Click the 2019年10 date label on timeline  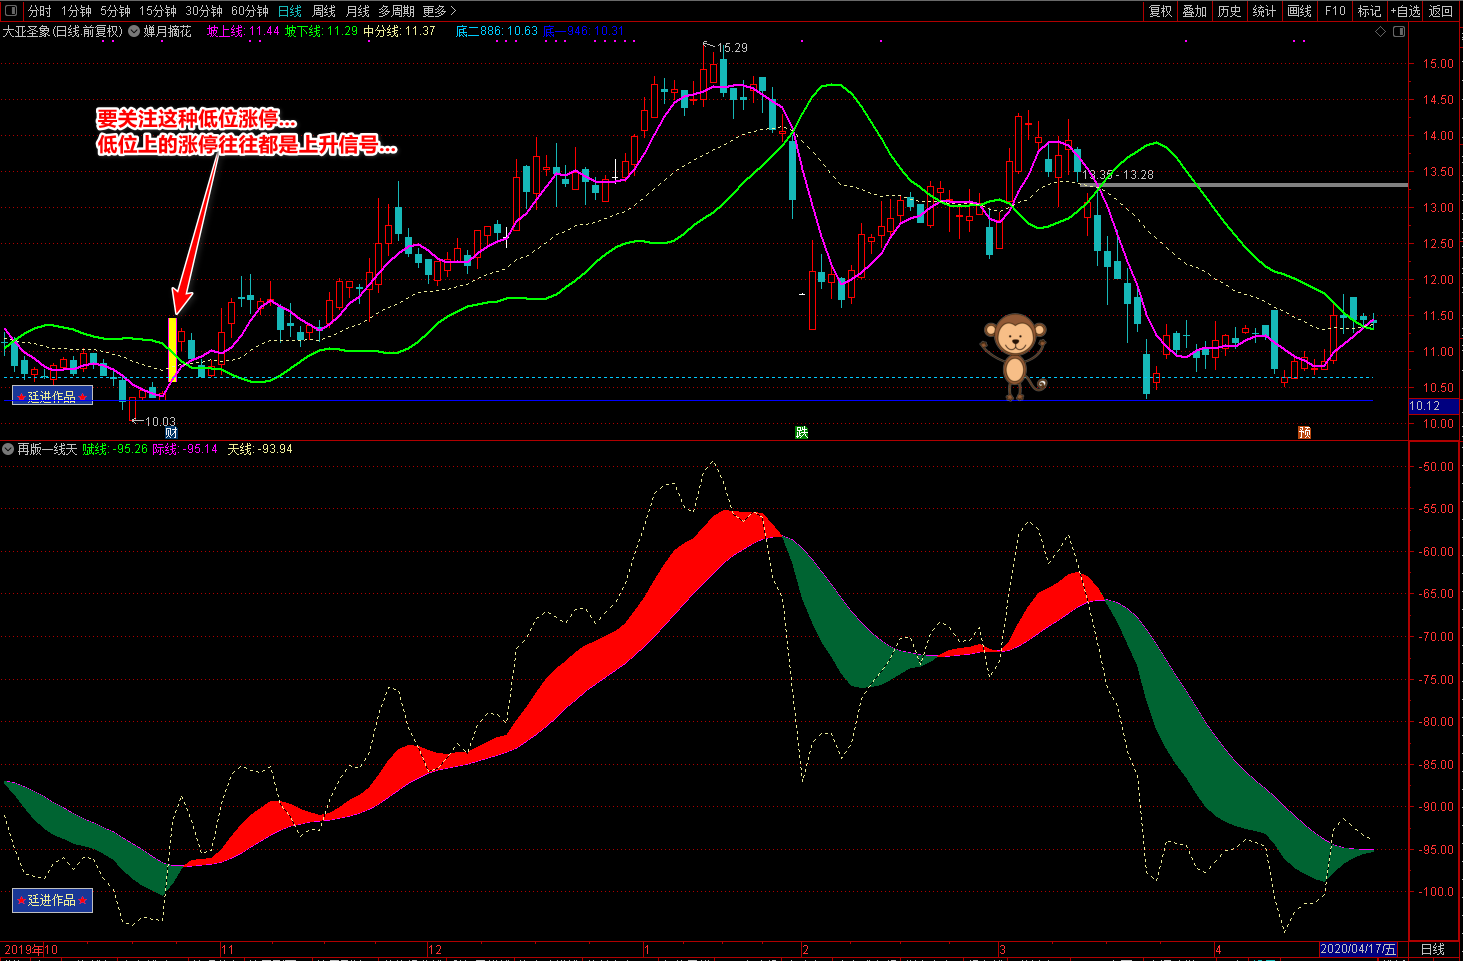coord(31,949)
